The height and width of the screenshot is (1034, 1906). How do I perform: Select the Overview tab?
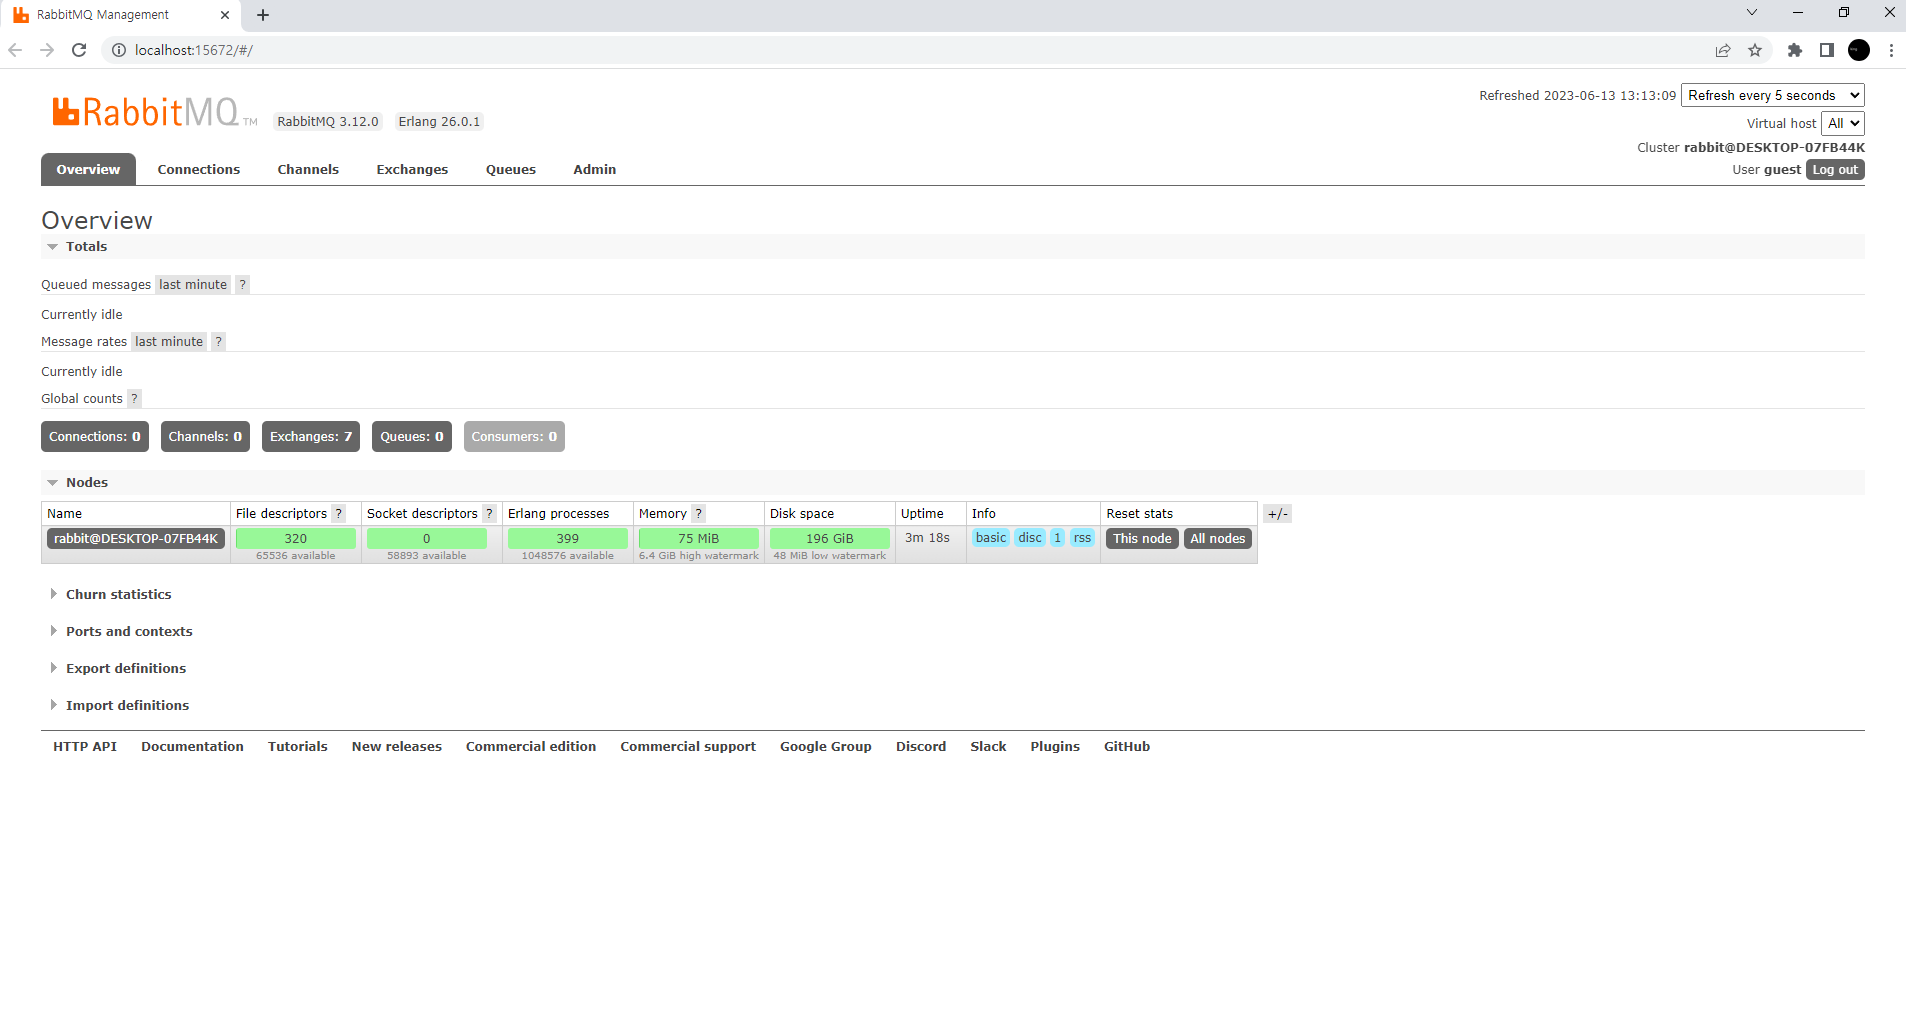click(x=88, y=169)
